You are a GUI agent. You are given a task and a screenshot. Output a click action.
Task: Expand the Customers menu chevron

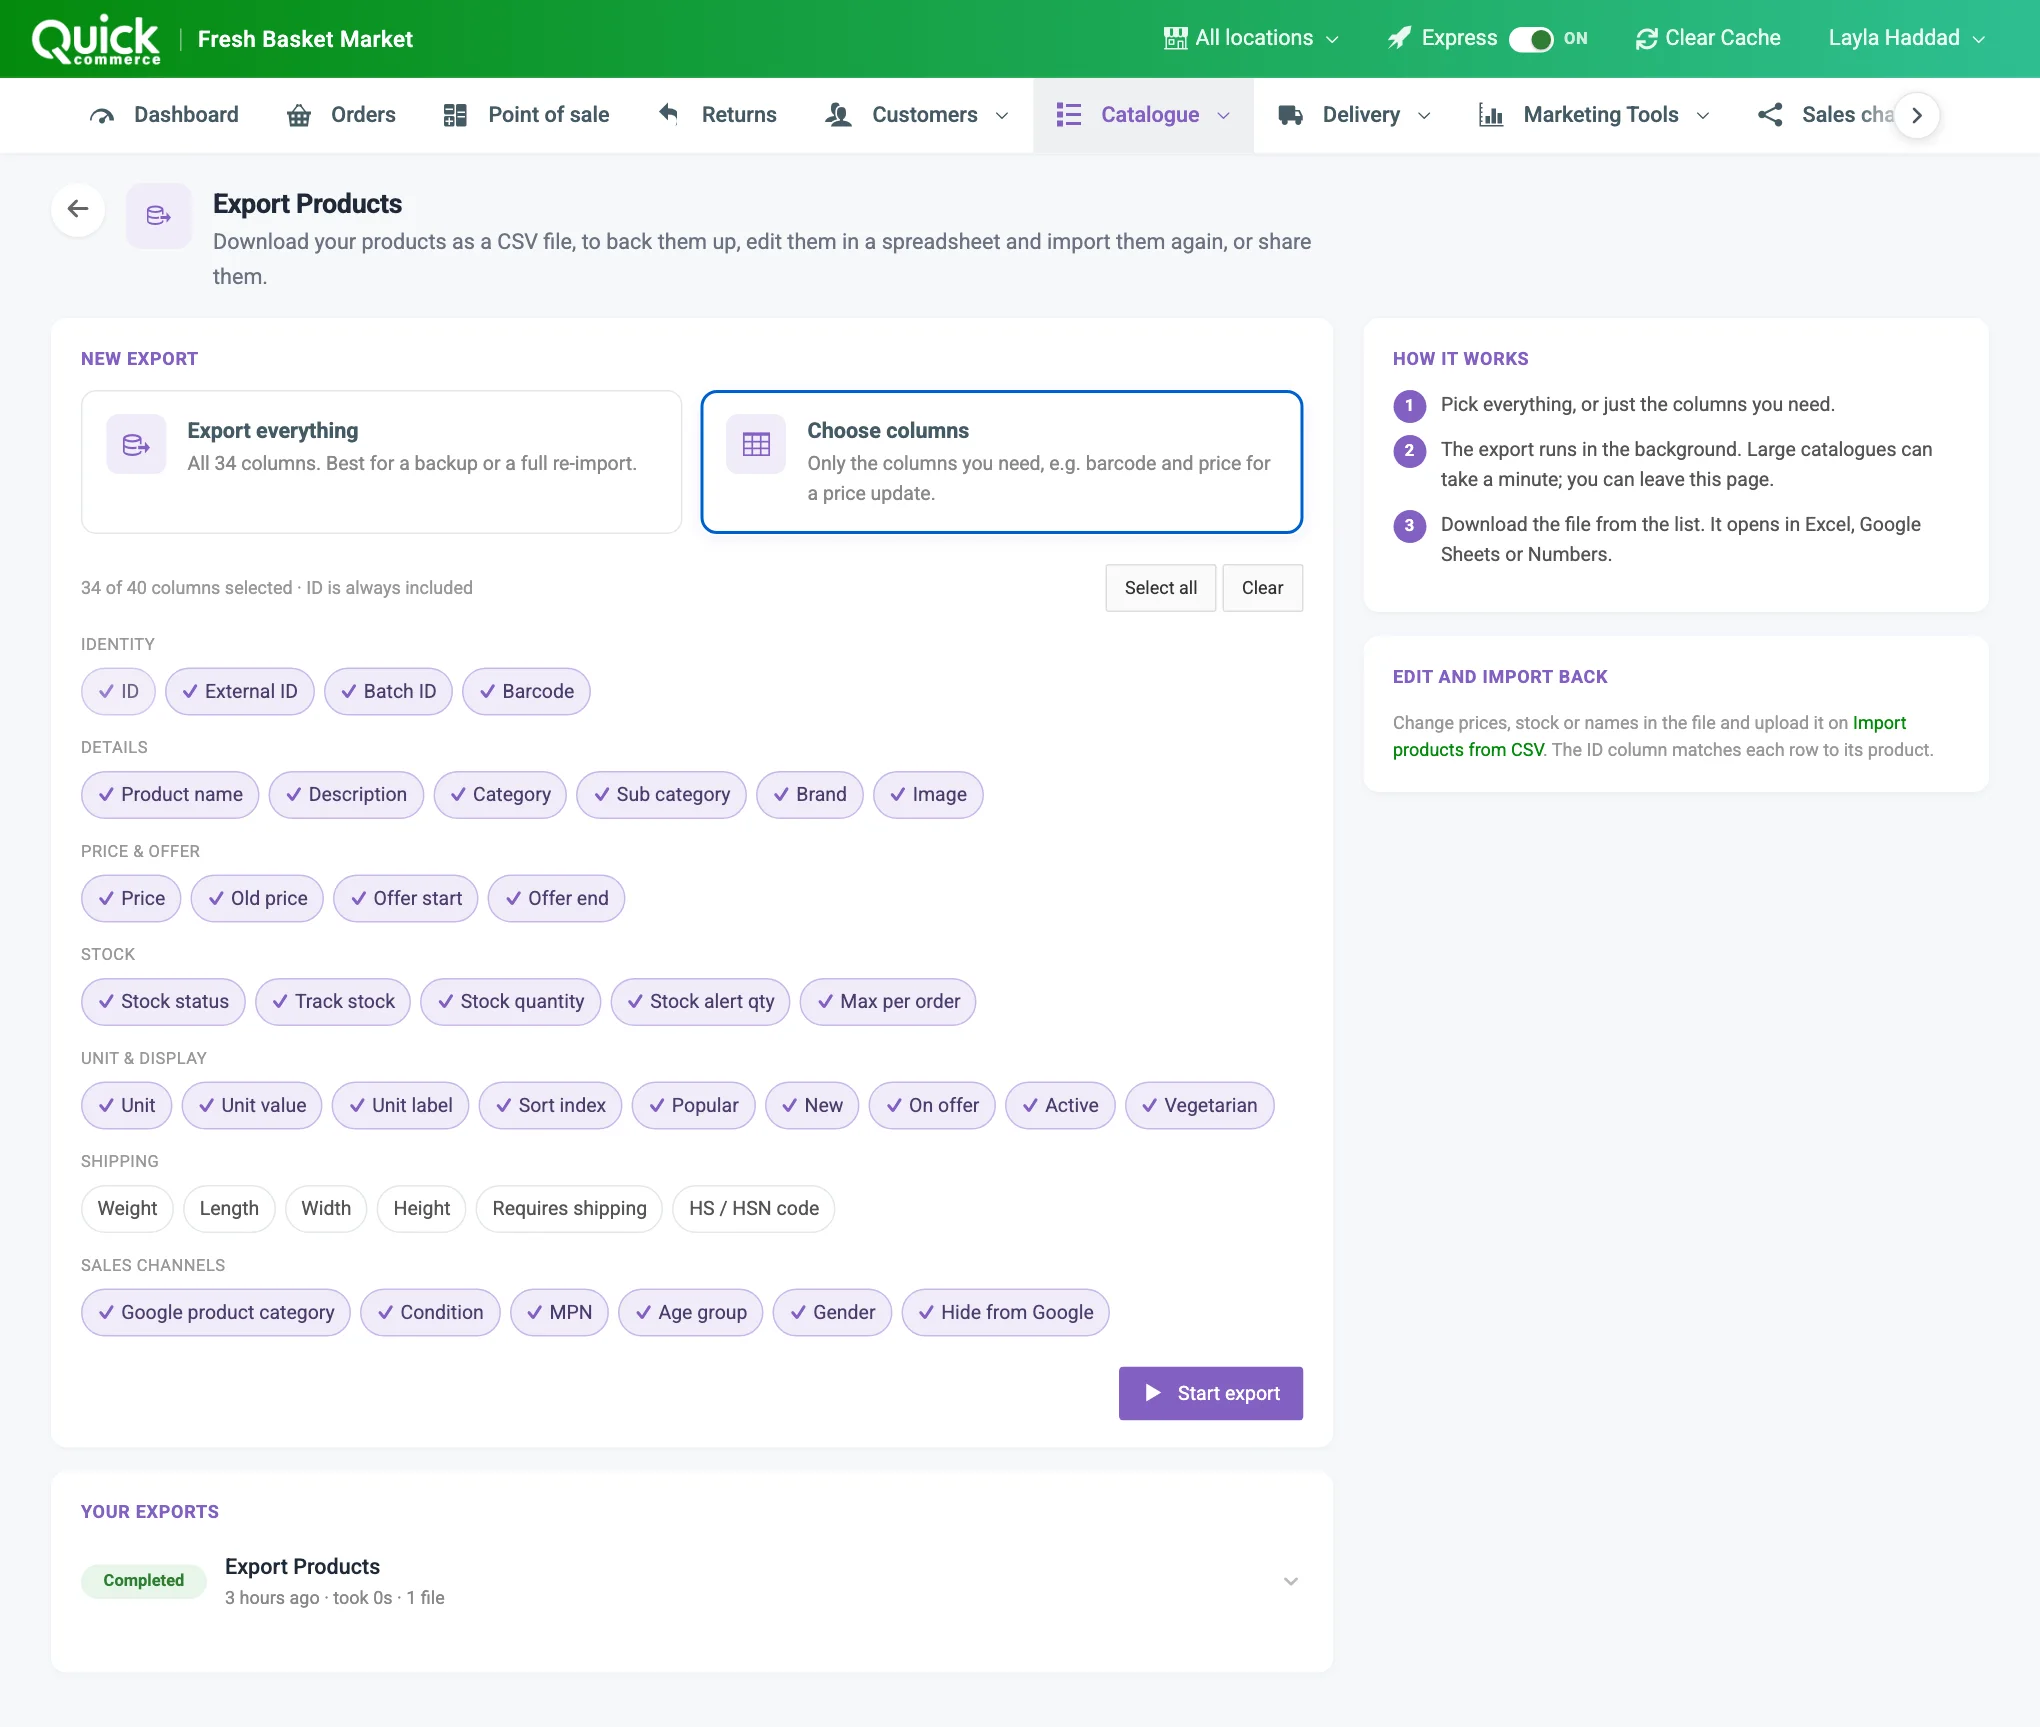(x=1002, y=116)
